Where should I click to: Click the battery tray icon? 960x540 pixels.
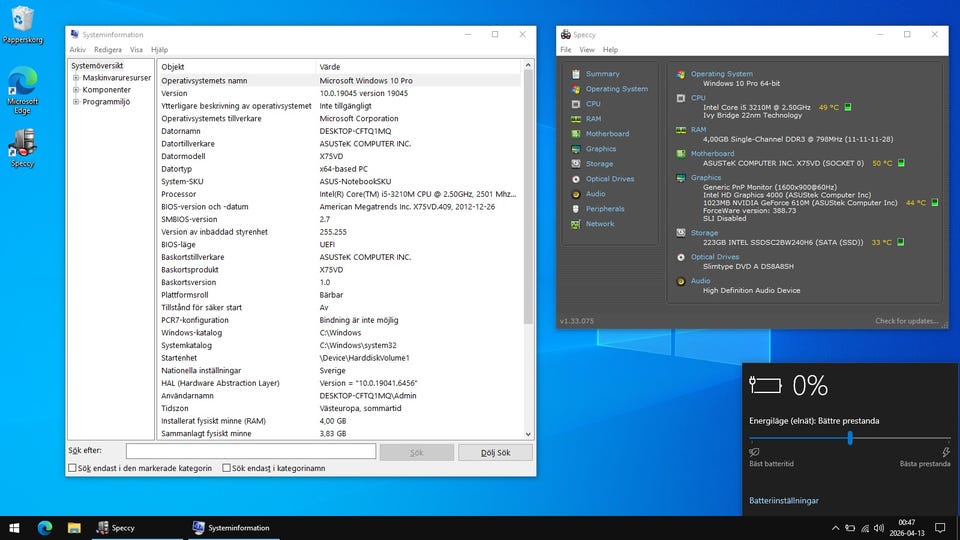tap(850, 528)
